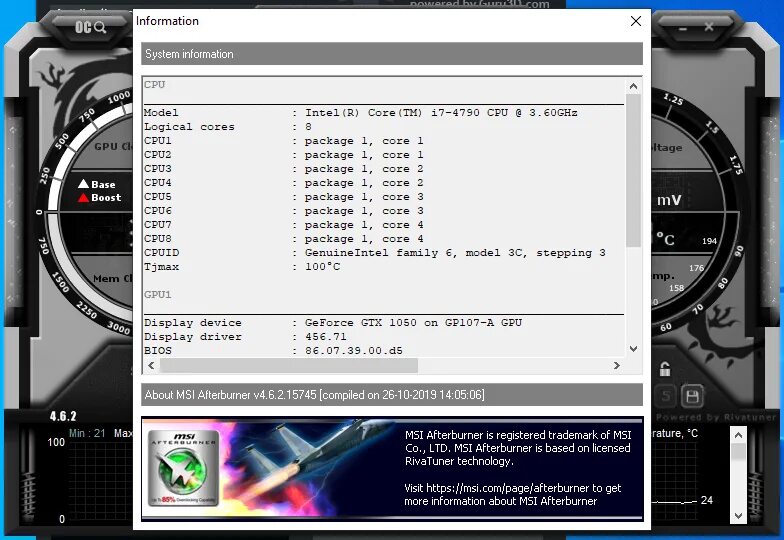Viewport: 784px width, 540px height.
Task: Select the CPU2 package row
Action: click(284, 155)
